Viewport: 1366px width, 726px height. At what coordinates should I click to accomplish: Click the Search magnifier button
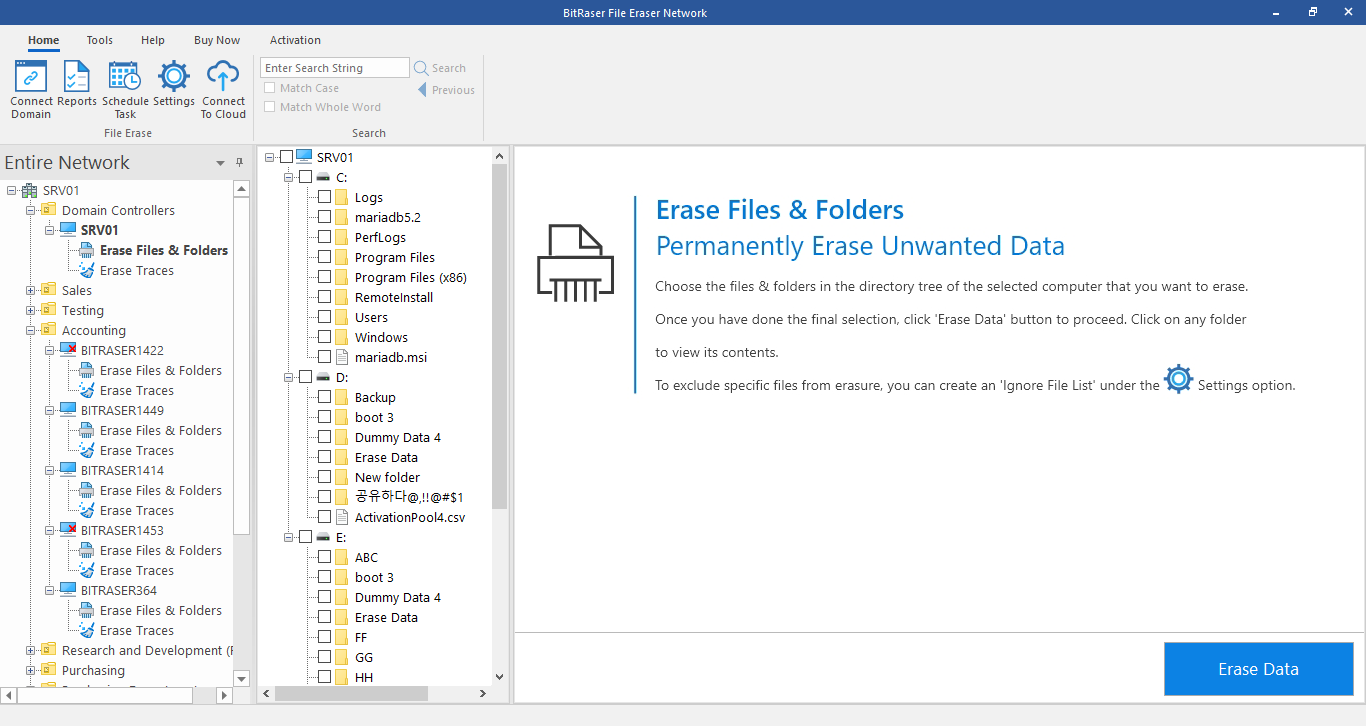[440, 68]
